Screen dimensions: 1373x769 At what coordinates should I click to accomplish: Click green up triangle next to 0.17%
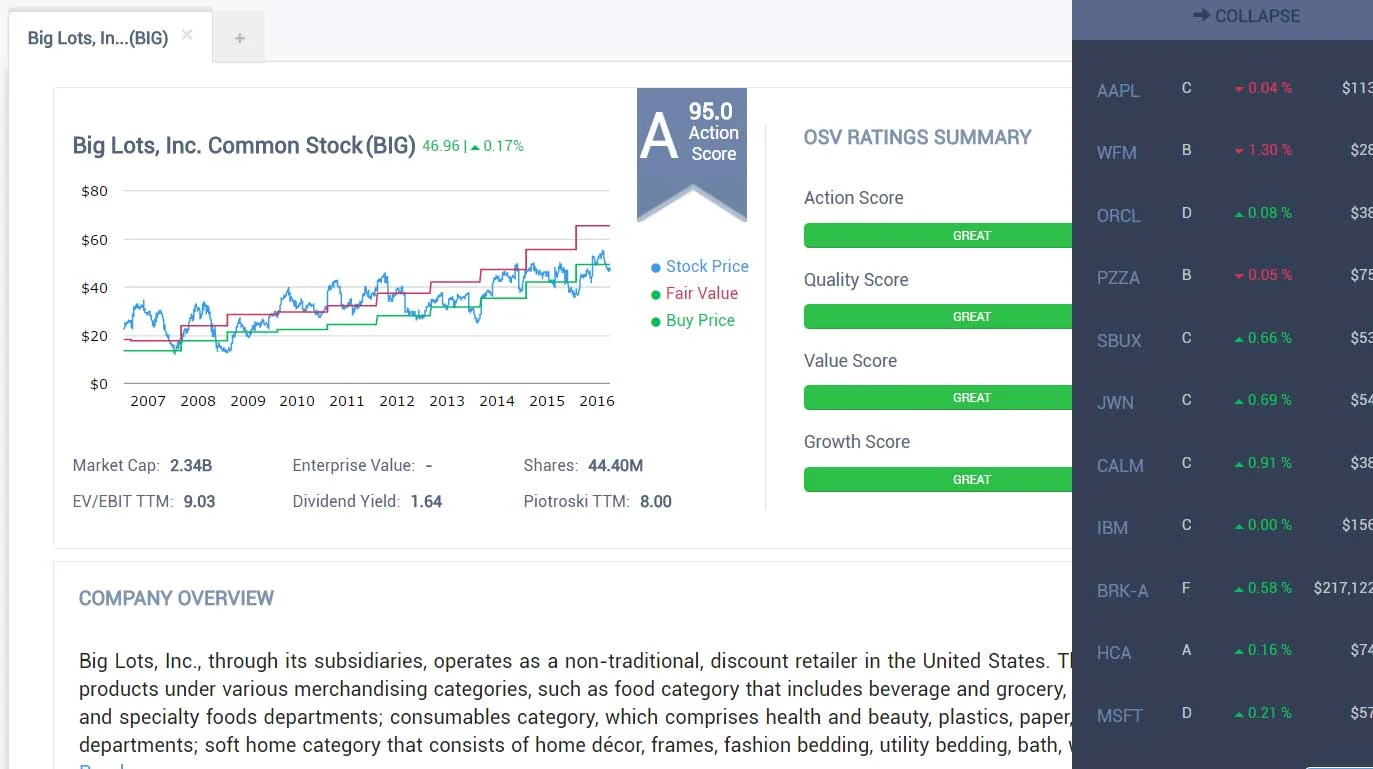(475, 147)
